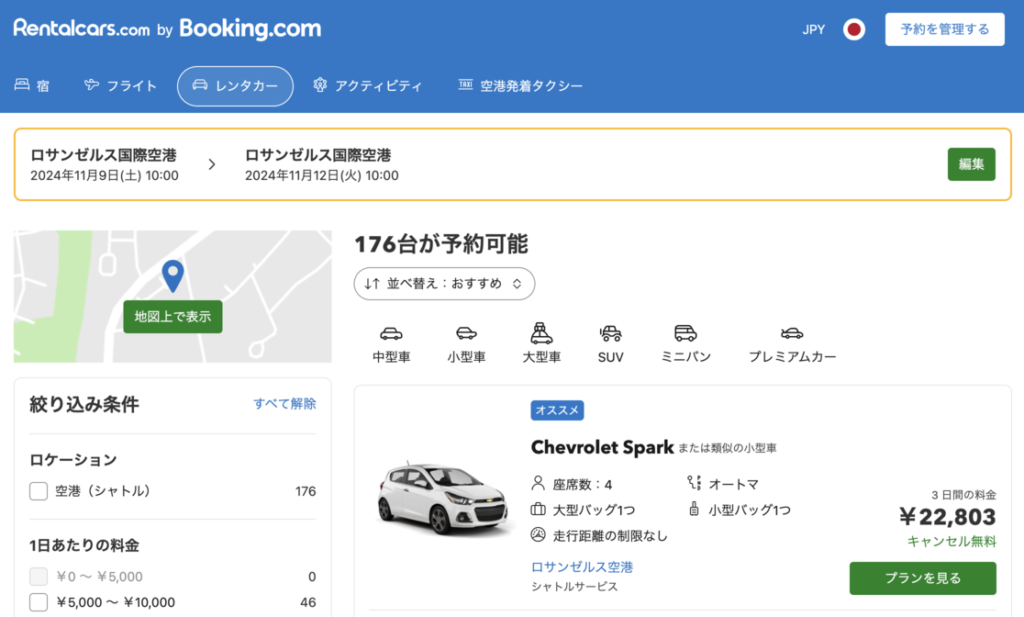The width and height of the screenshot is (1024, 617).
Task: Select the 中型車 car type icon
Action: pyautogui.click(x=391, y=334)
